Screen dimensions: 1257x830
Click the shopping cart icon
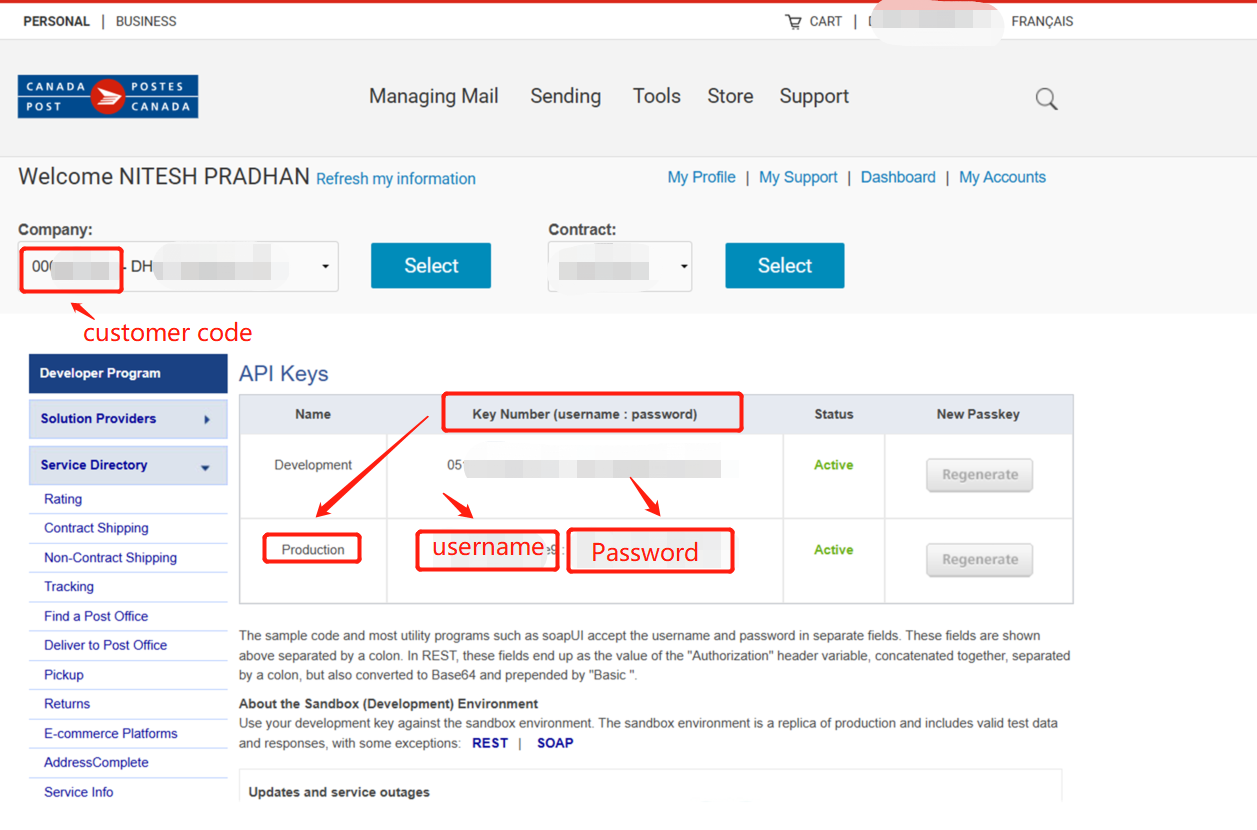coord(793,22)
